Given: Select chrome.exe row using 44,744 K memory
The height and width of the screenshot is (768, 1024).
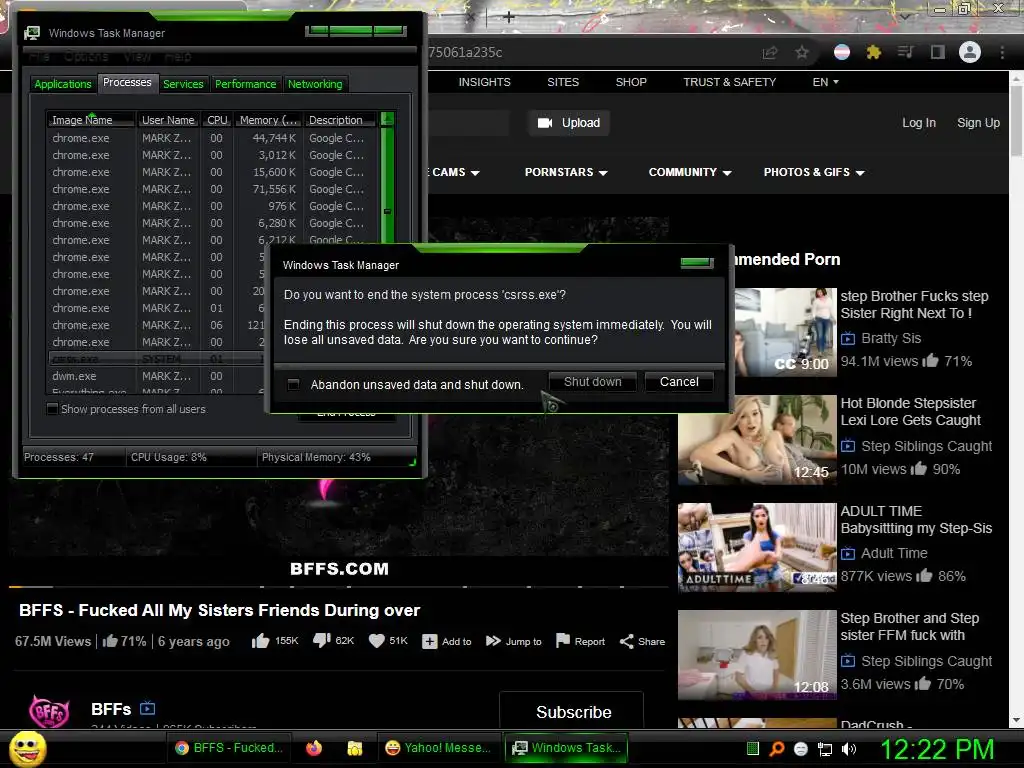Looking at the screenshot, I should (x=212, y=138).
